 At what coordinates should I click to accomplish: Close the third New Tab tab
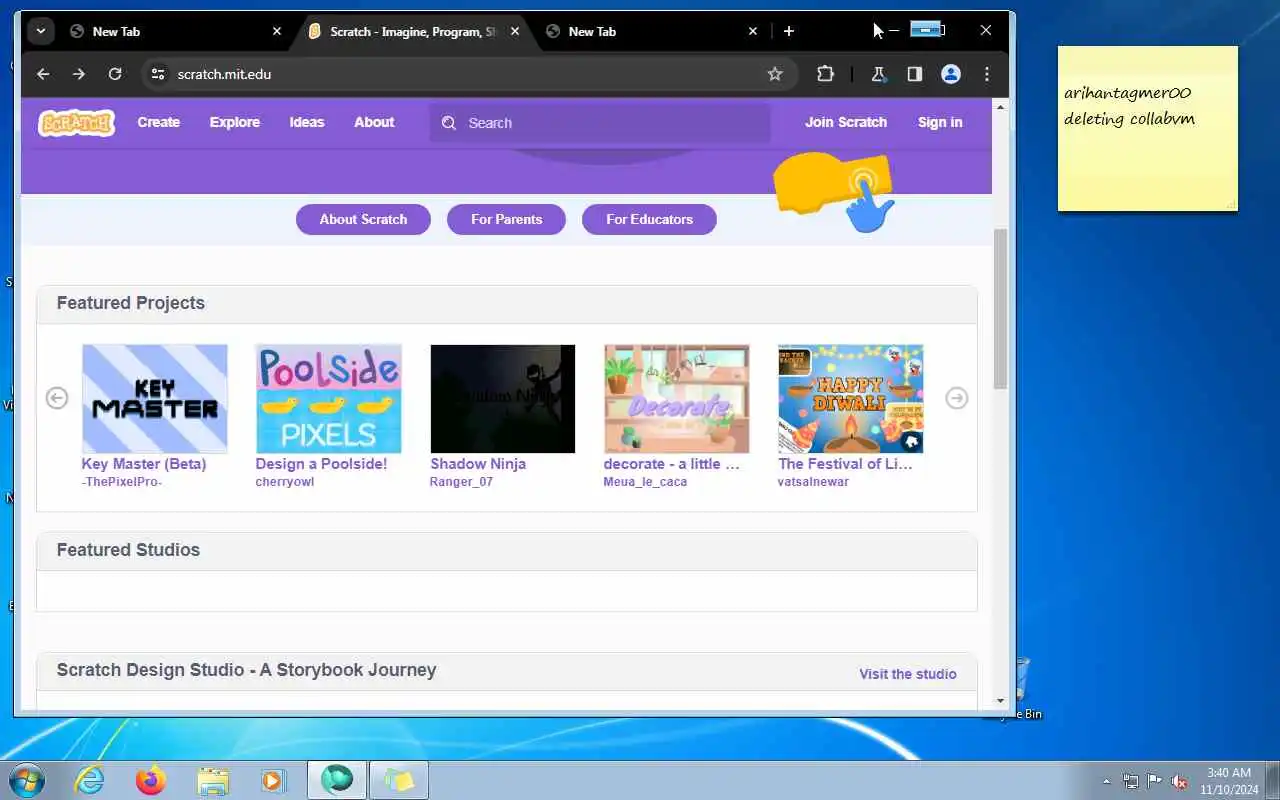tap(753, 31)
